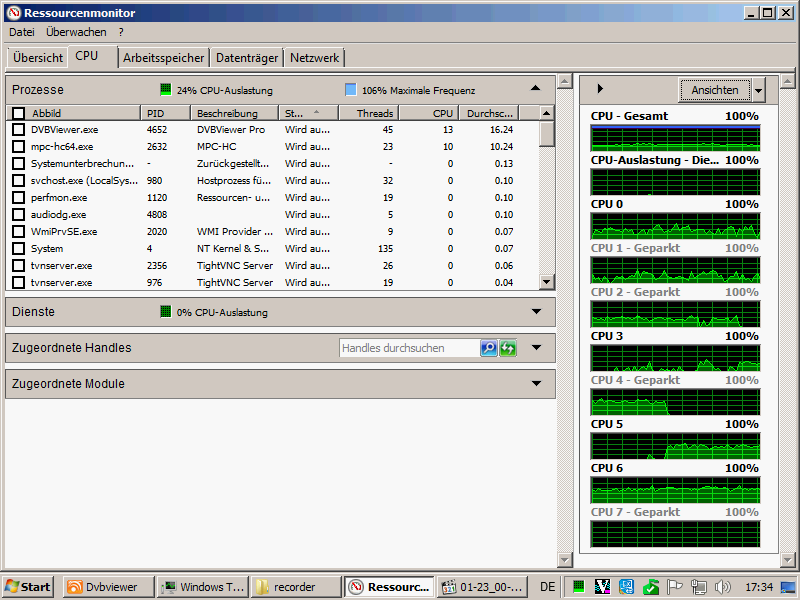Expand the Zugeordnete Handles section arrow
Screen dimensions: 800x600
pos(536,348)
